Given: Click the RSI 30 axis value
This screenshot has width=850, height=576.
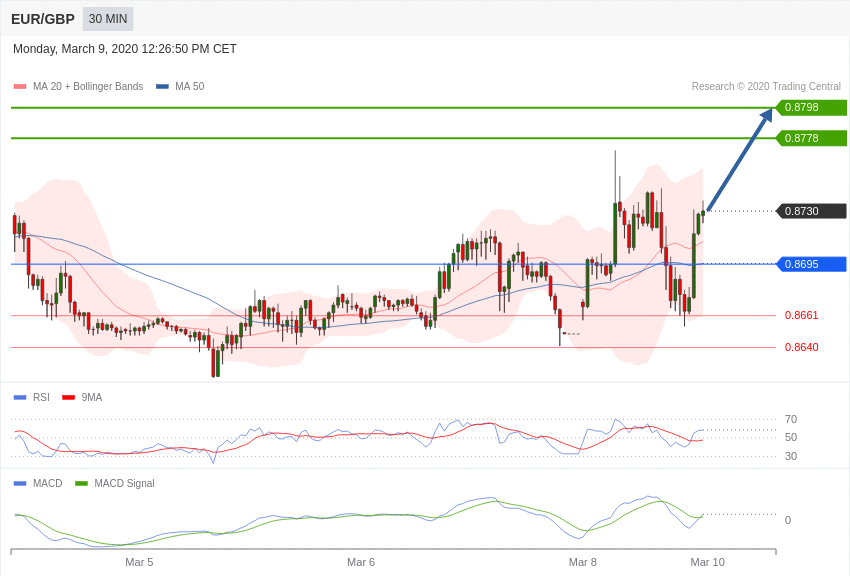Looking at the screenshot, I should [791, 456].
